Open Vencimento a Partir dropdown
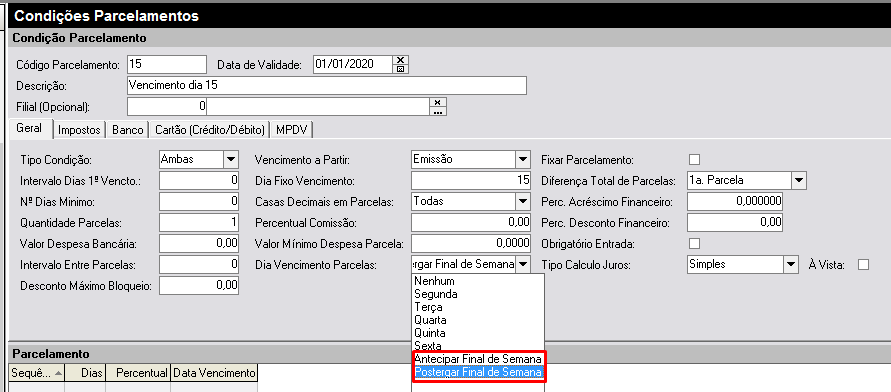891x392 pixels. pos(522,160)
